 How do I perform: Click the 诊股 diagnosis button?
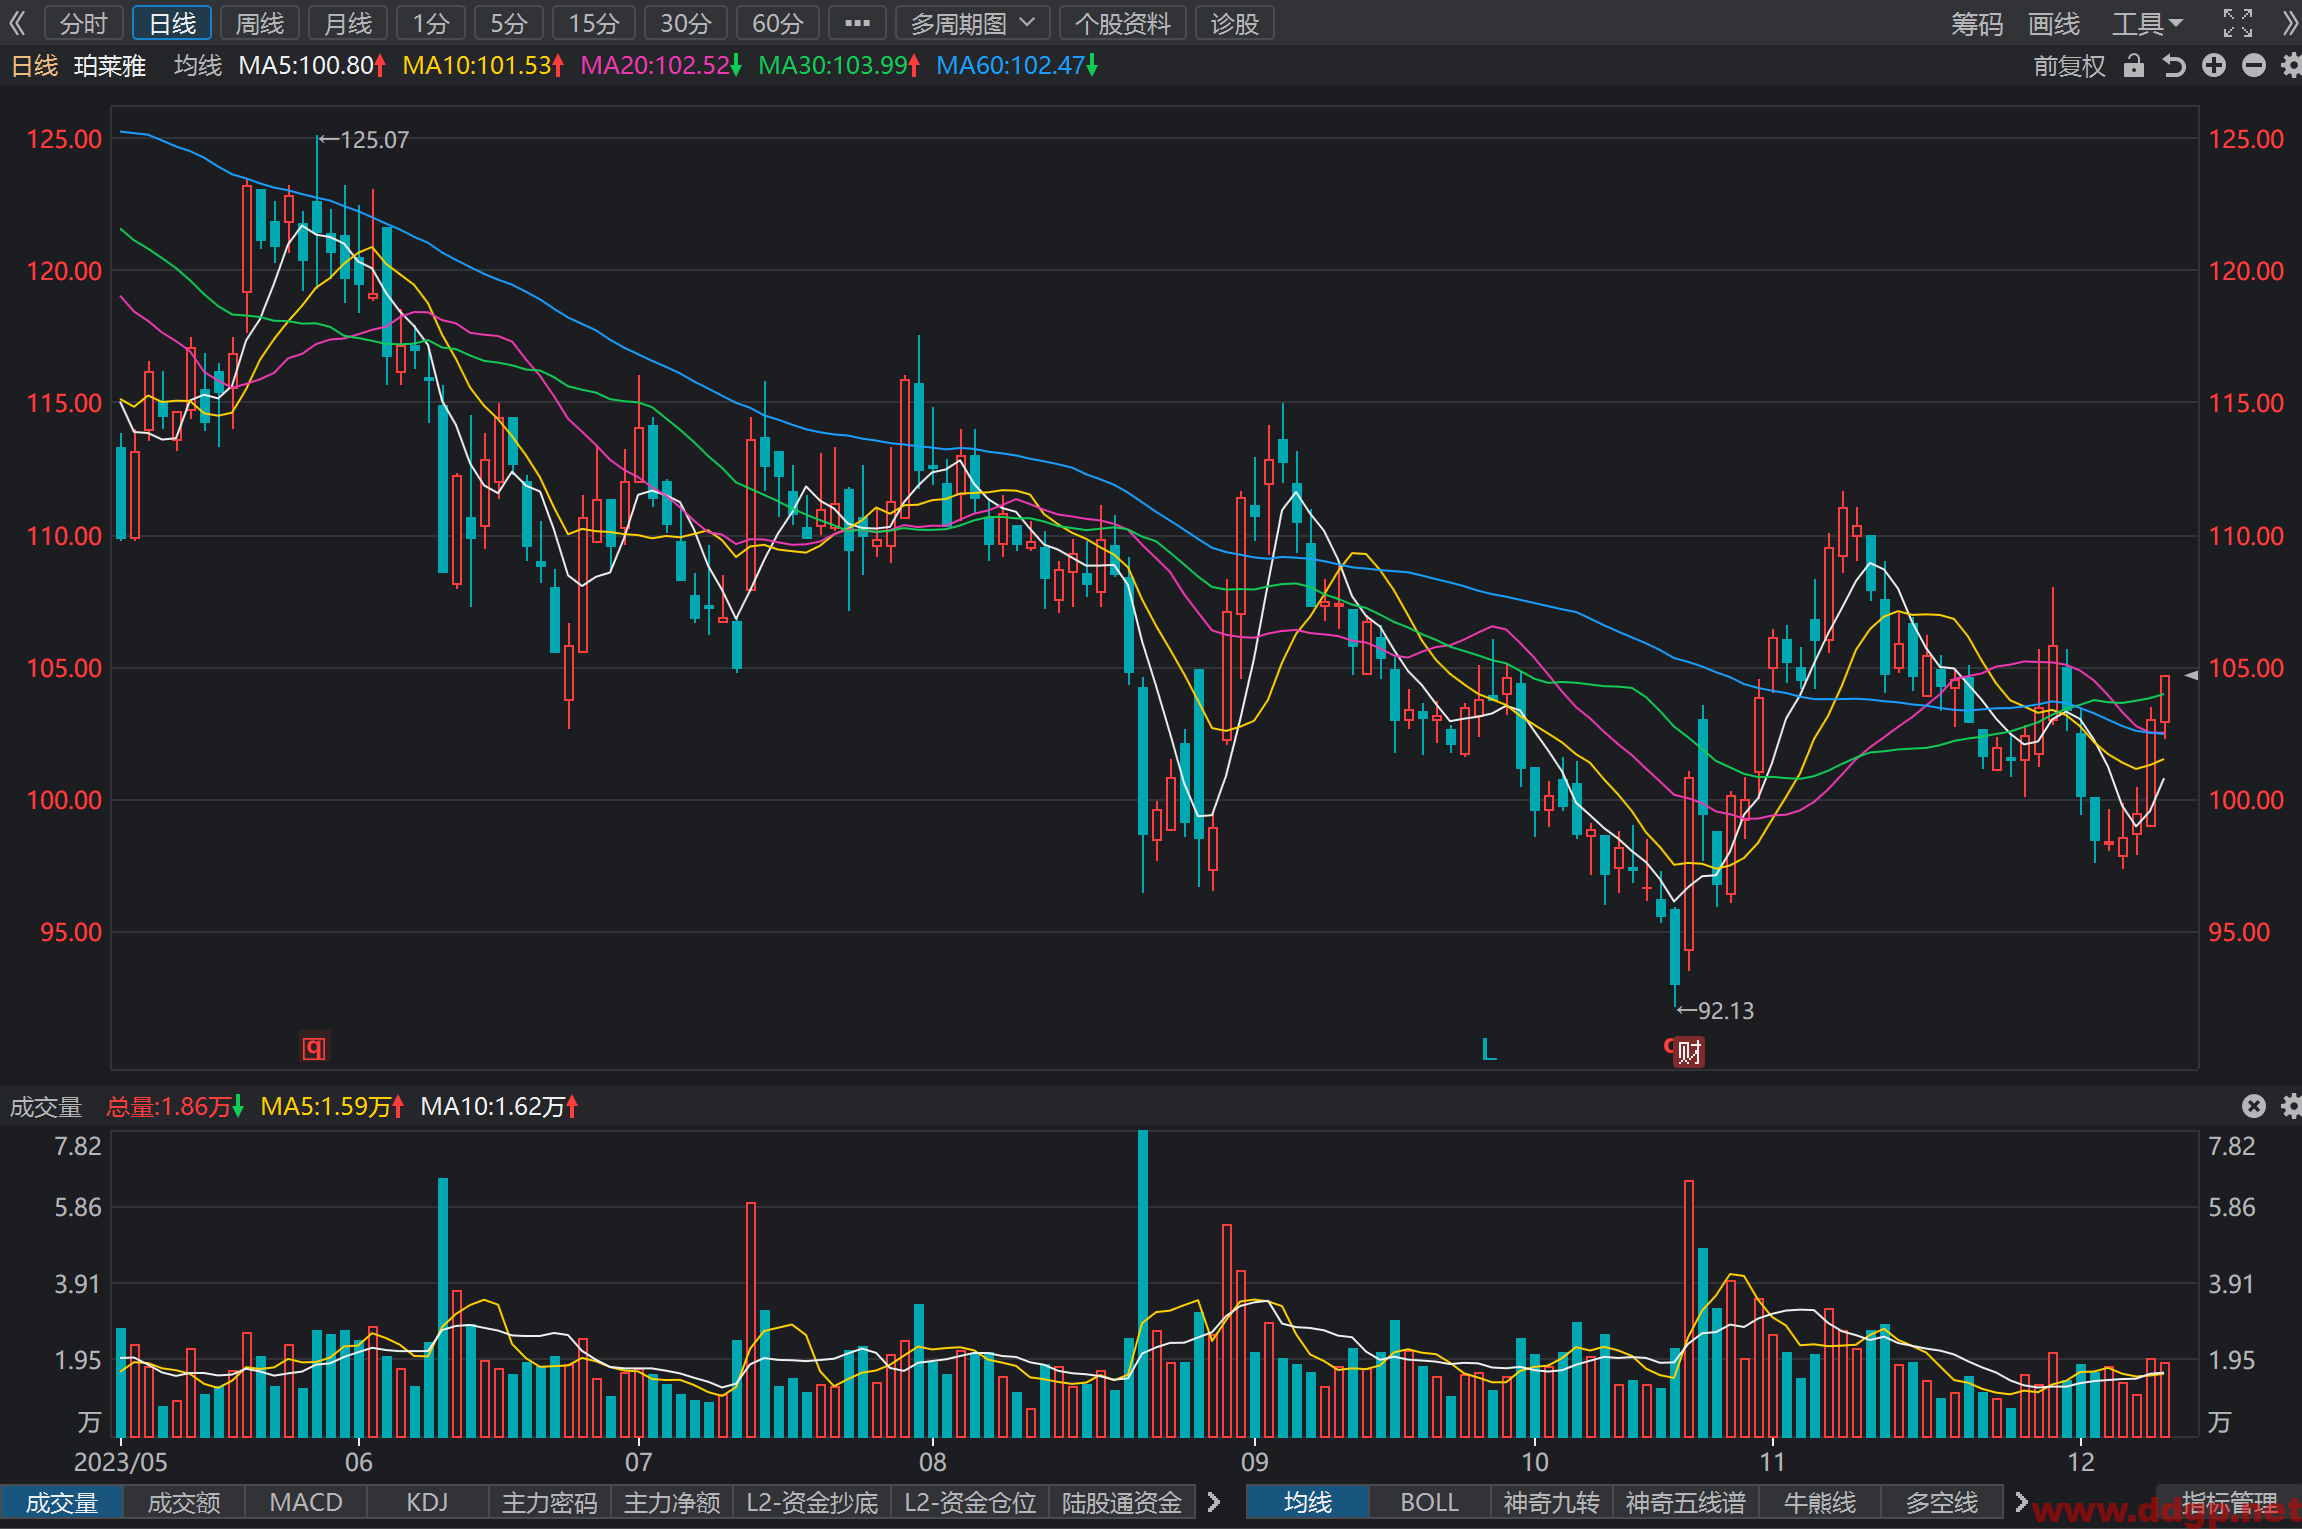pyautogui.click(x=1234, y=23)
